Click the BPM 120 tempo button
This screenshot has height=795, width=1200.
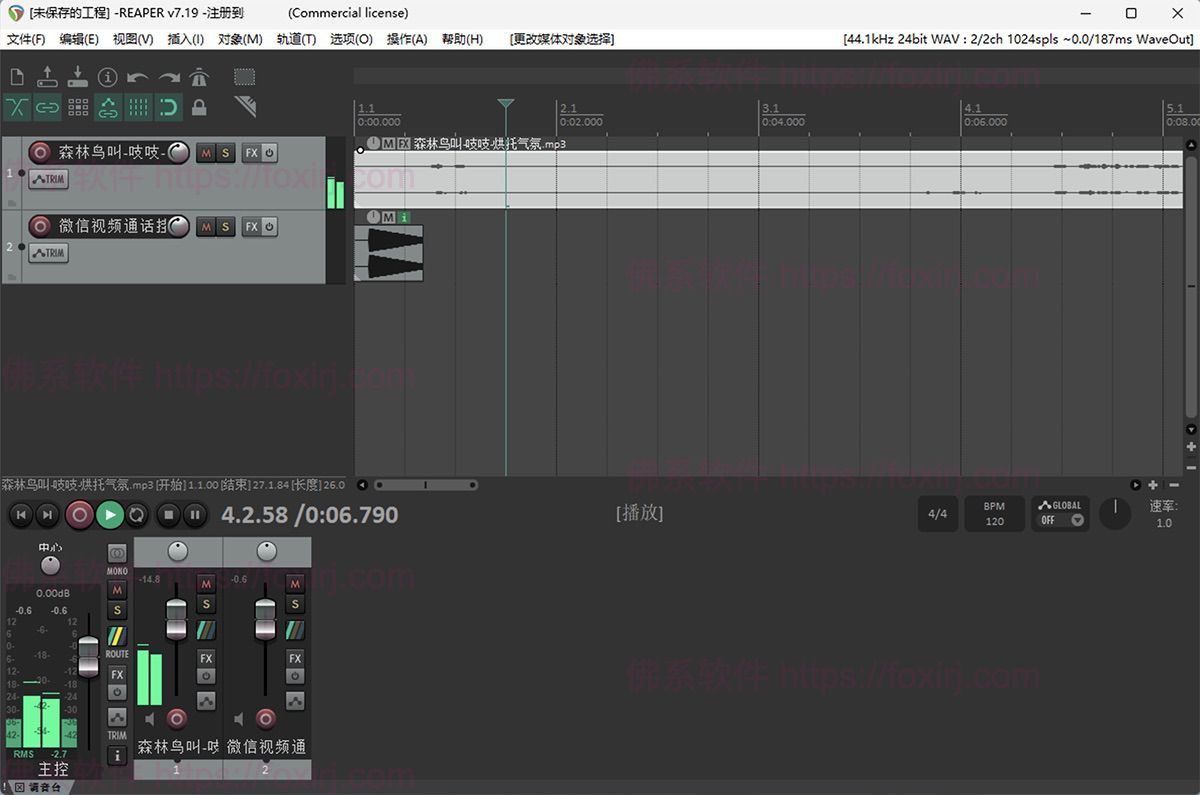pyautogui.click(x=994, y=513)
